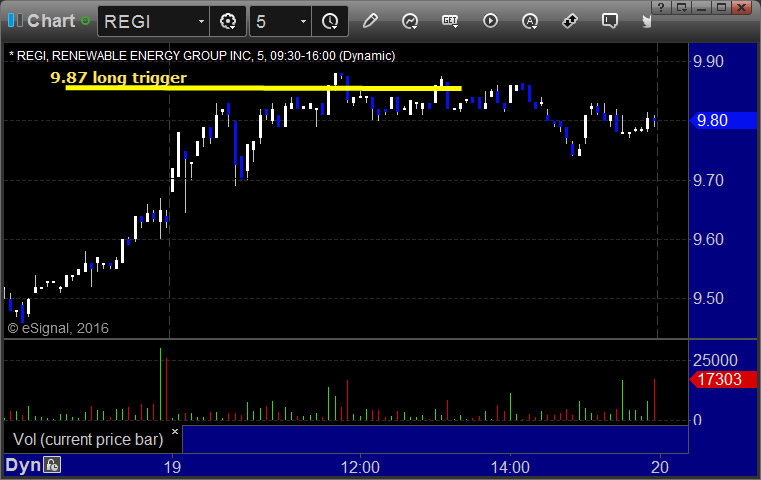The width and height of the screenshot is (761, 480).
Task: Click the up-down arrows trade icon
Action: 570,21
